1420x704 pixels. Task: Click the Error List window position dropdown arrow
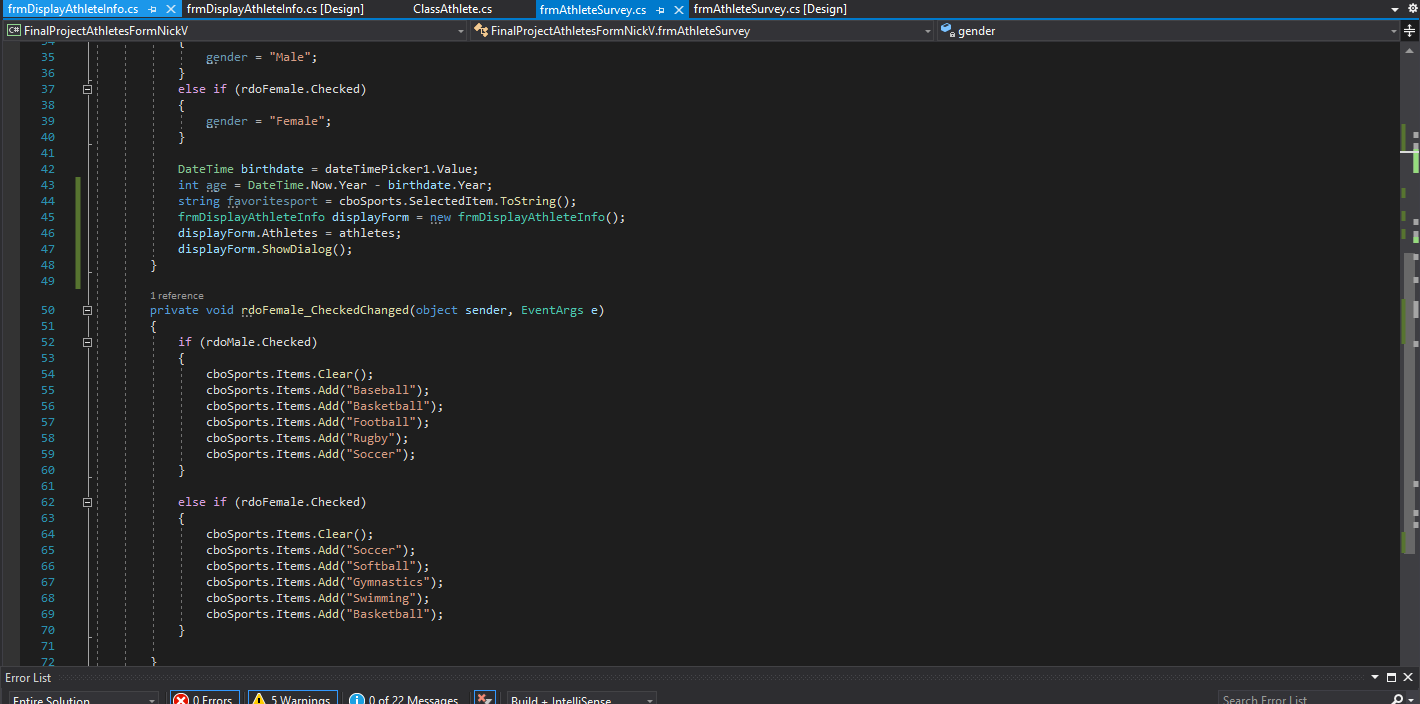click(1376, 677)
